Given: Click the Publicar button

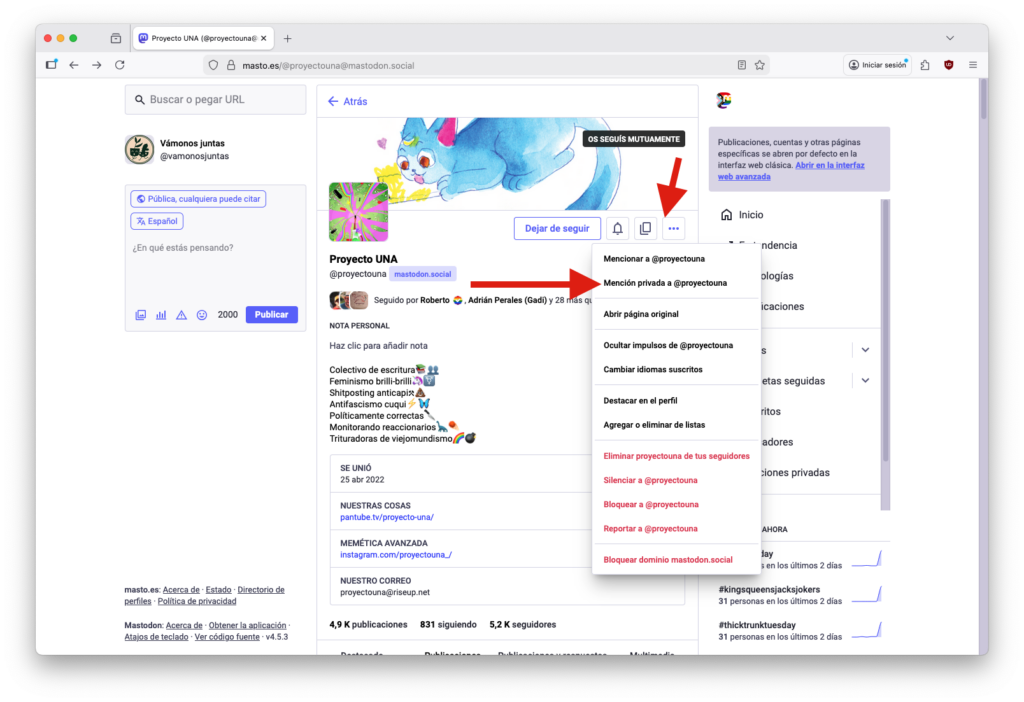Looking at the screenshot, I should tap(271, 314).
